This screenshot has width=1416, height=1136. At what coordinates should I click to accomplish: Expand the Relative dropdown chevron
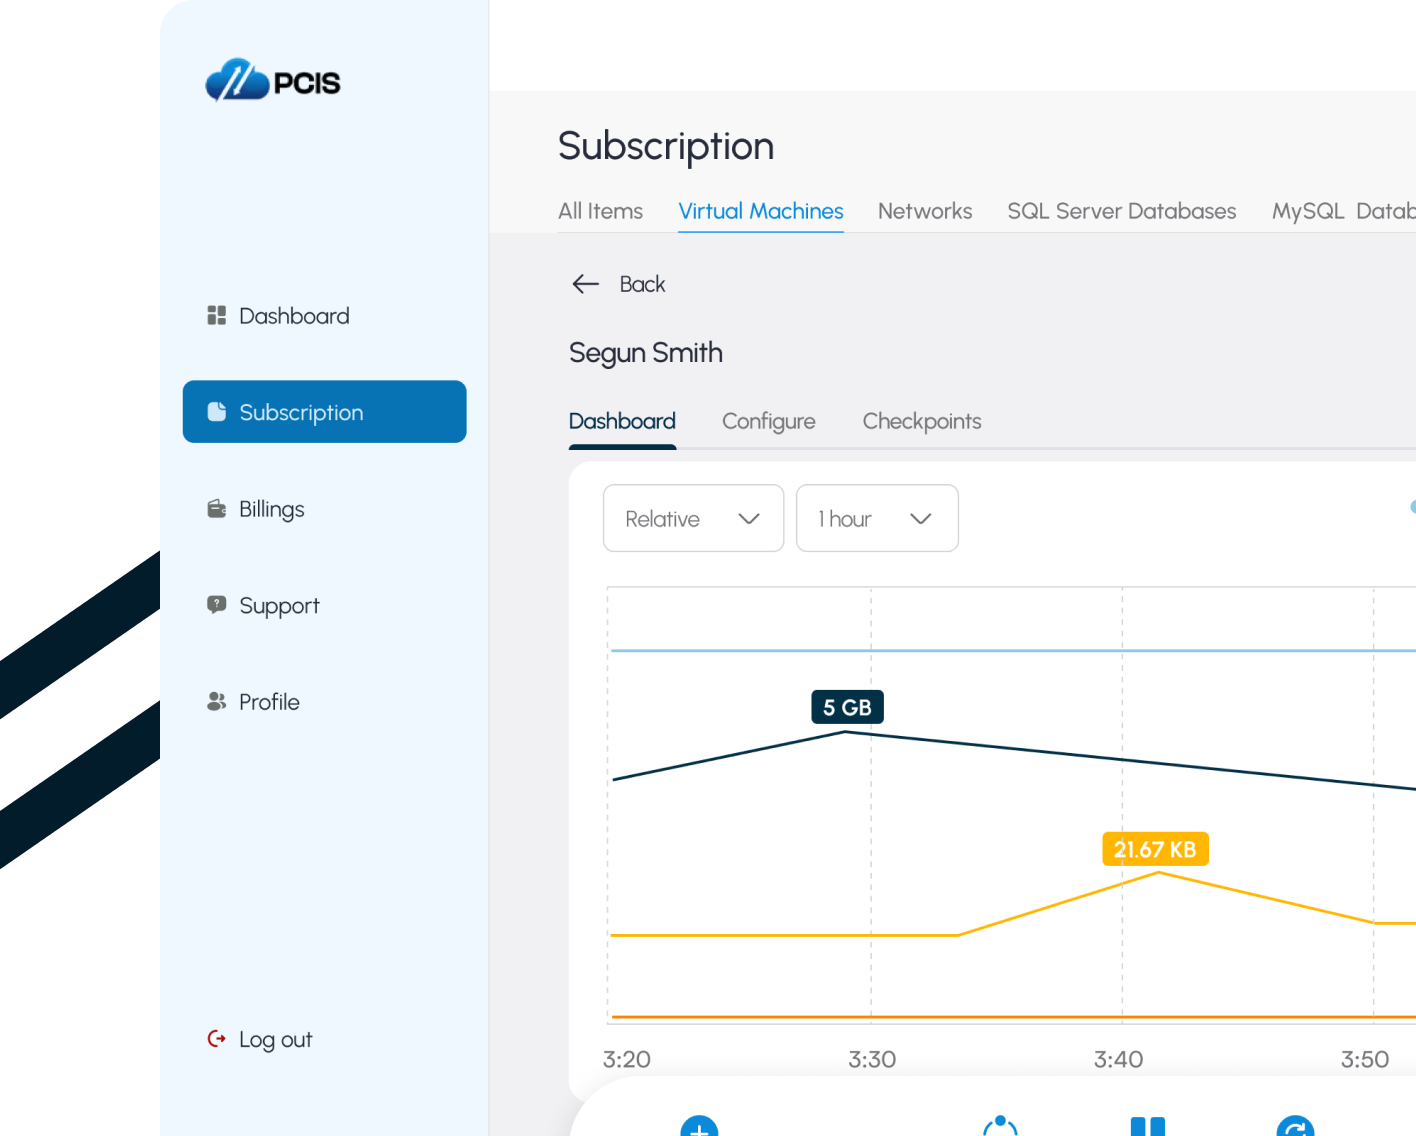[749, 518]
